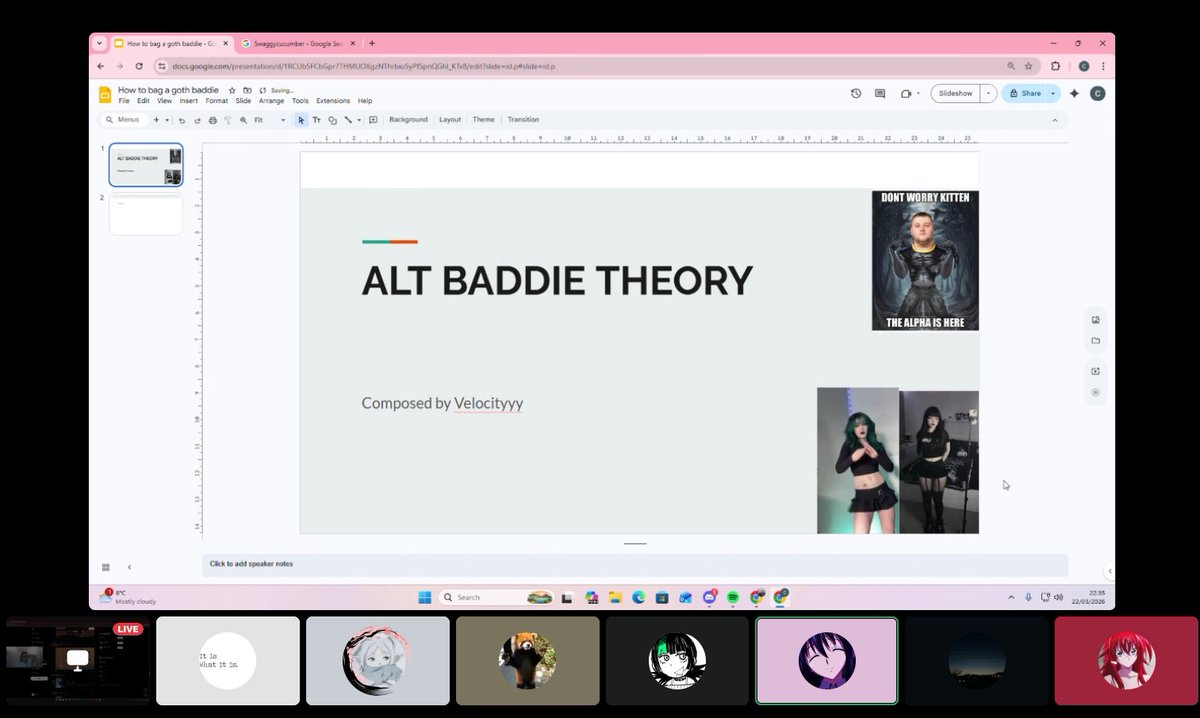Open the comments history icon
The height and width of the screenshot is (718, 1200).
pos(880,93)
